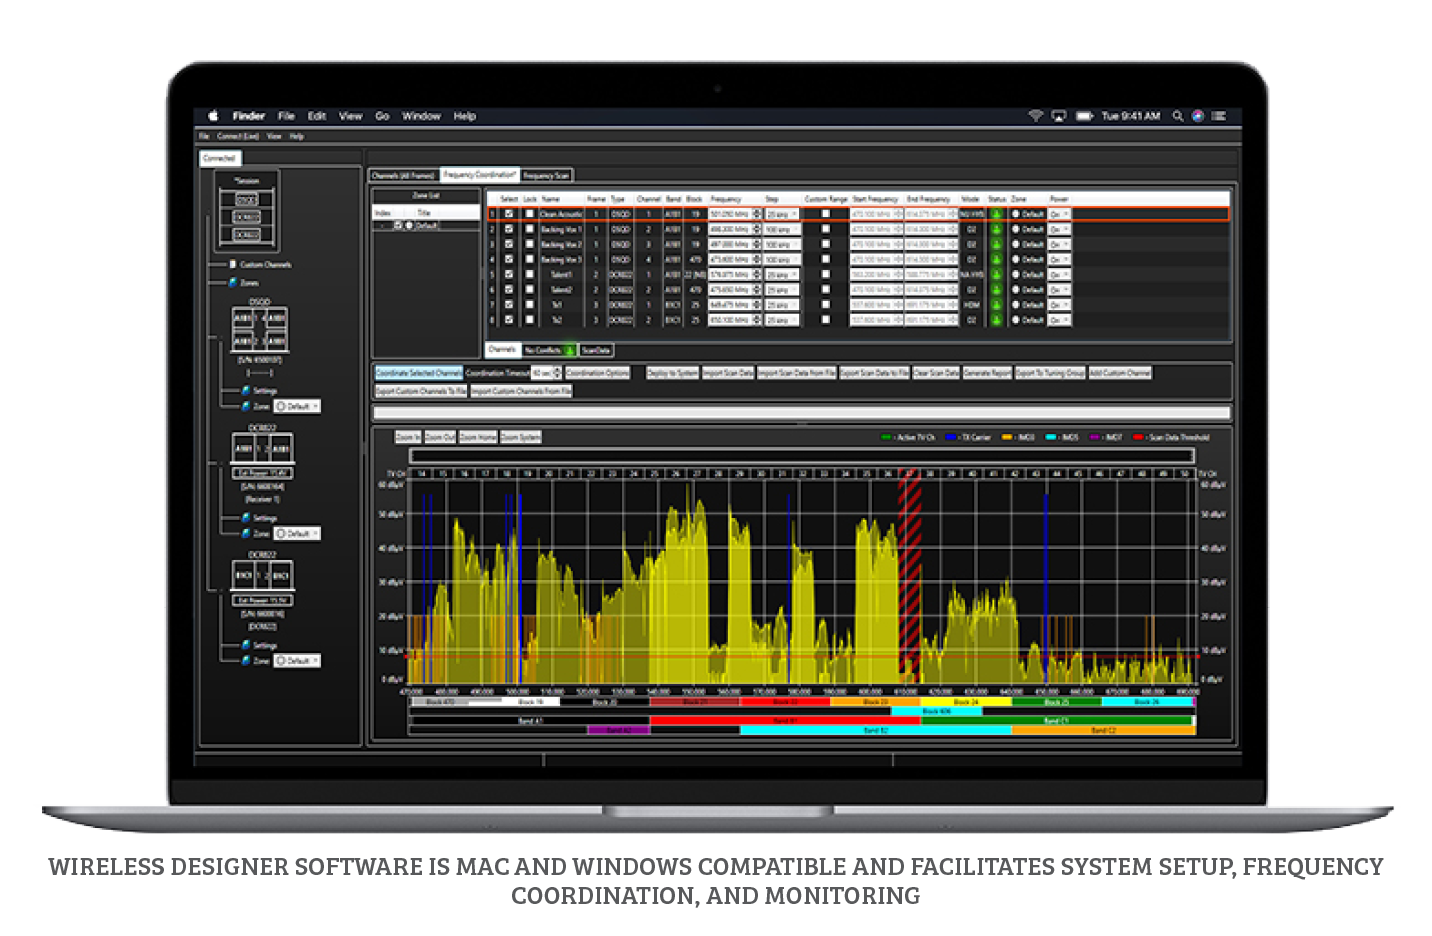
Task: Open the macOS Spotlight search icon
Action: coord(1177,116)
